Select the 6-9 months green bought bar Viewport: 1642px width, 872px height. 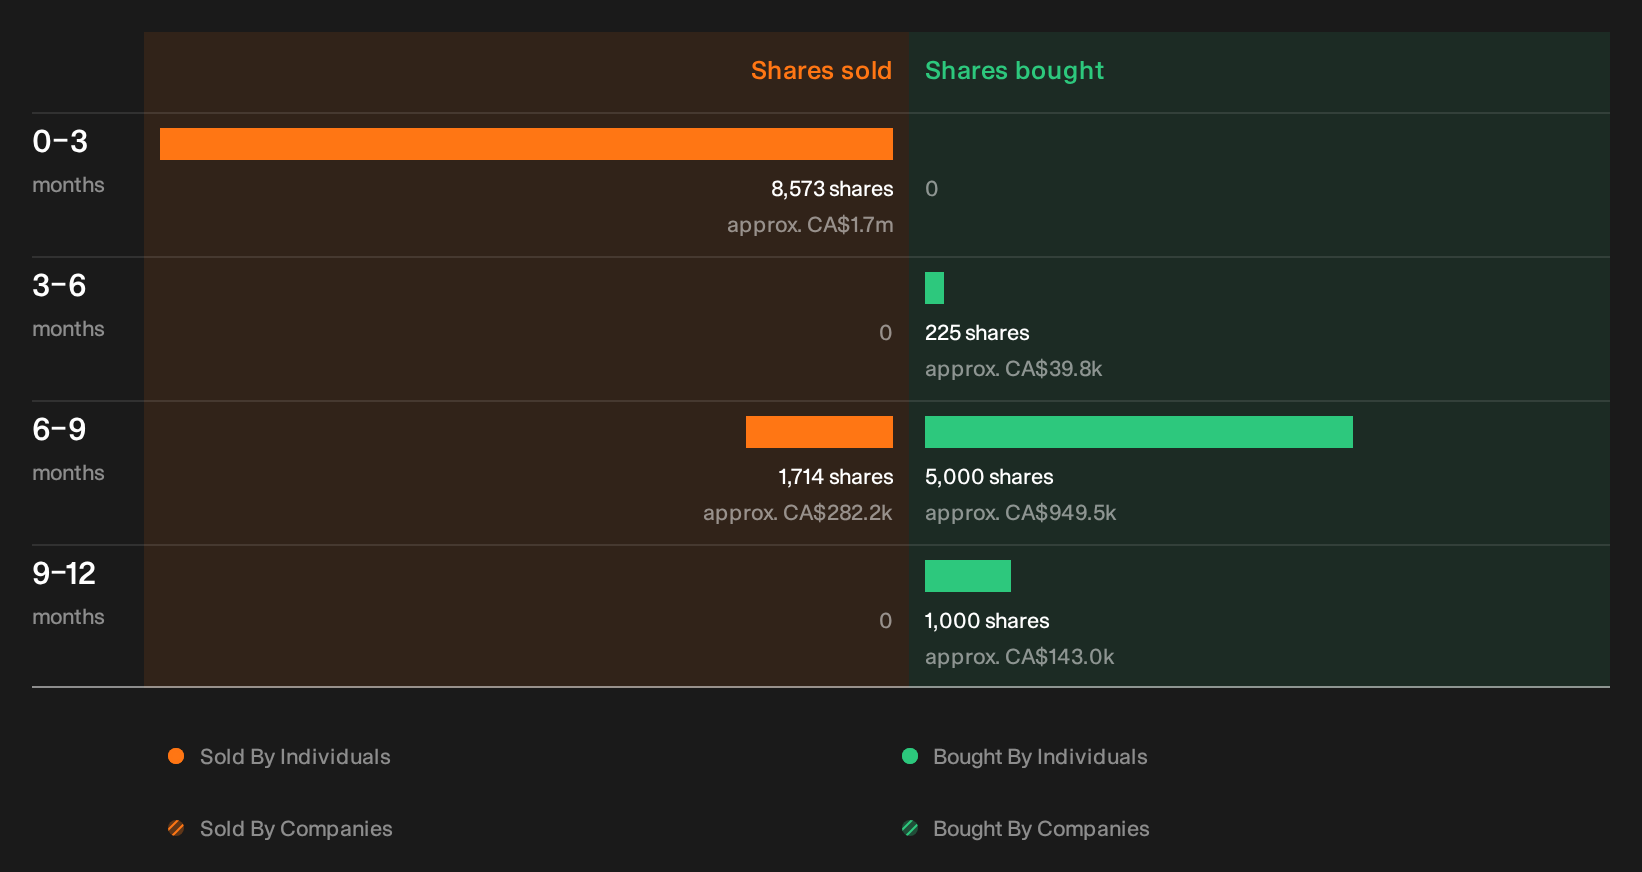point(1139,432)
